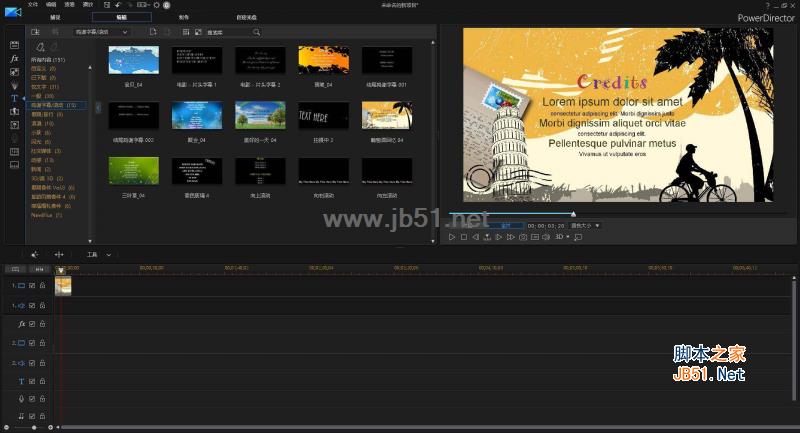Toggle the video track 1 enable checkbox
The height and width of the screenshot is (433, 800).
tap(32, 286)
